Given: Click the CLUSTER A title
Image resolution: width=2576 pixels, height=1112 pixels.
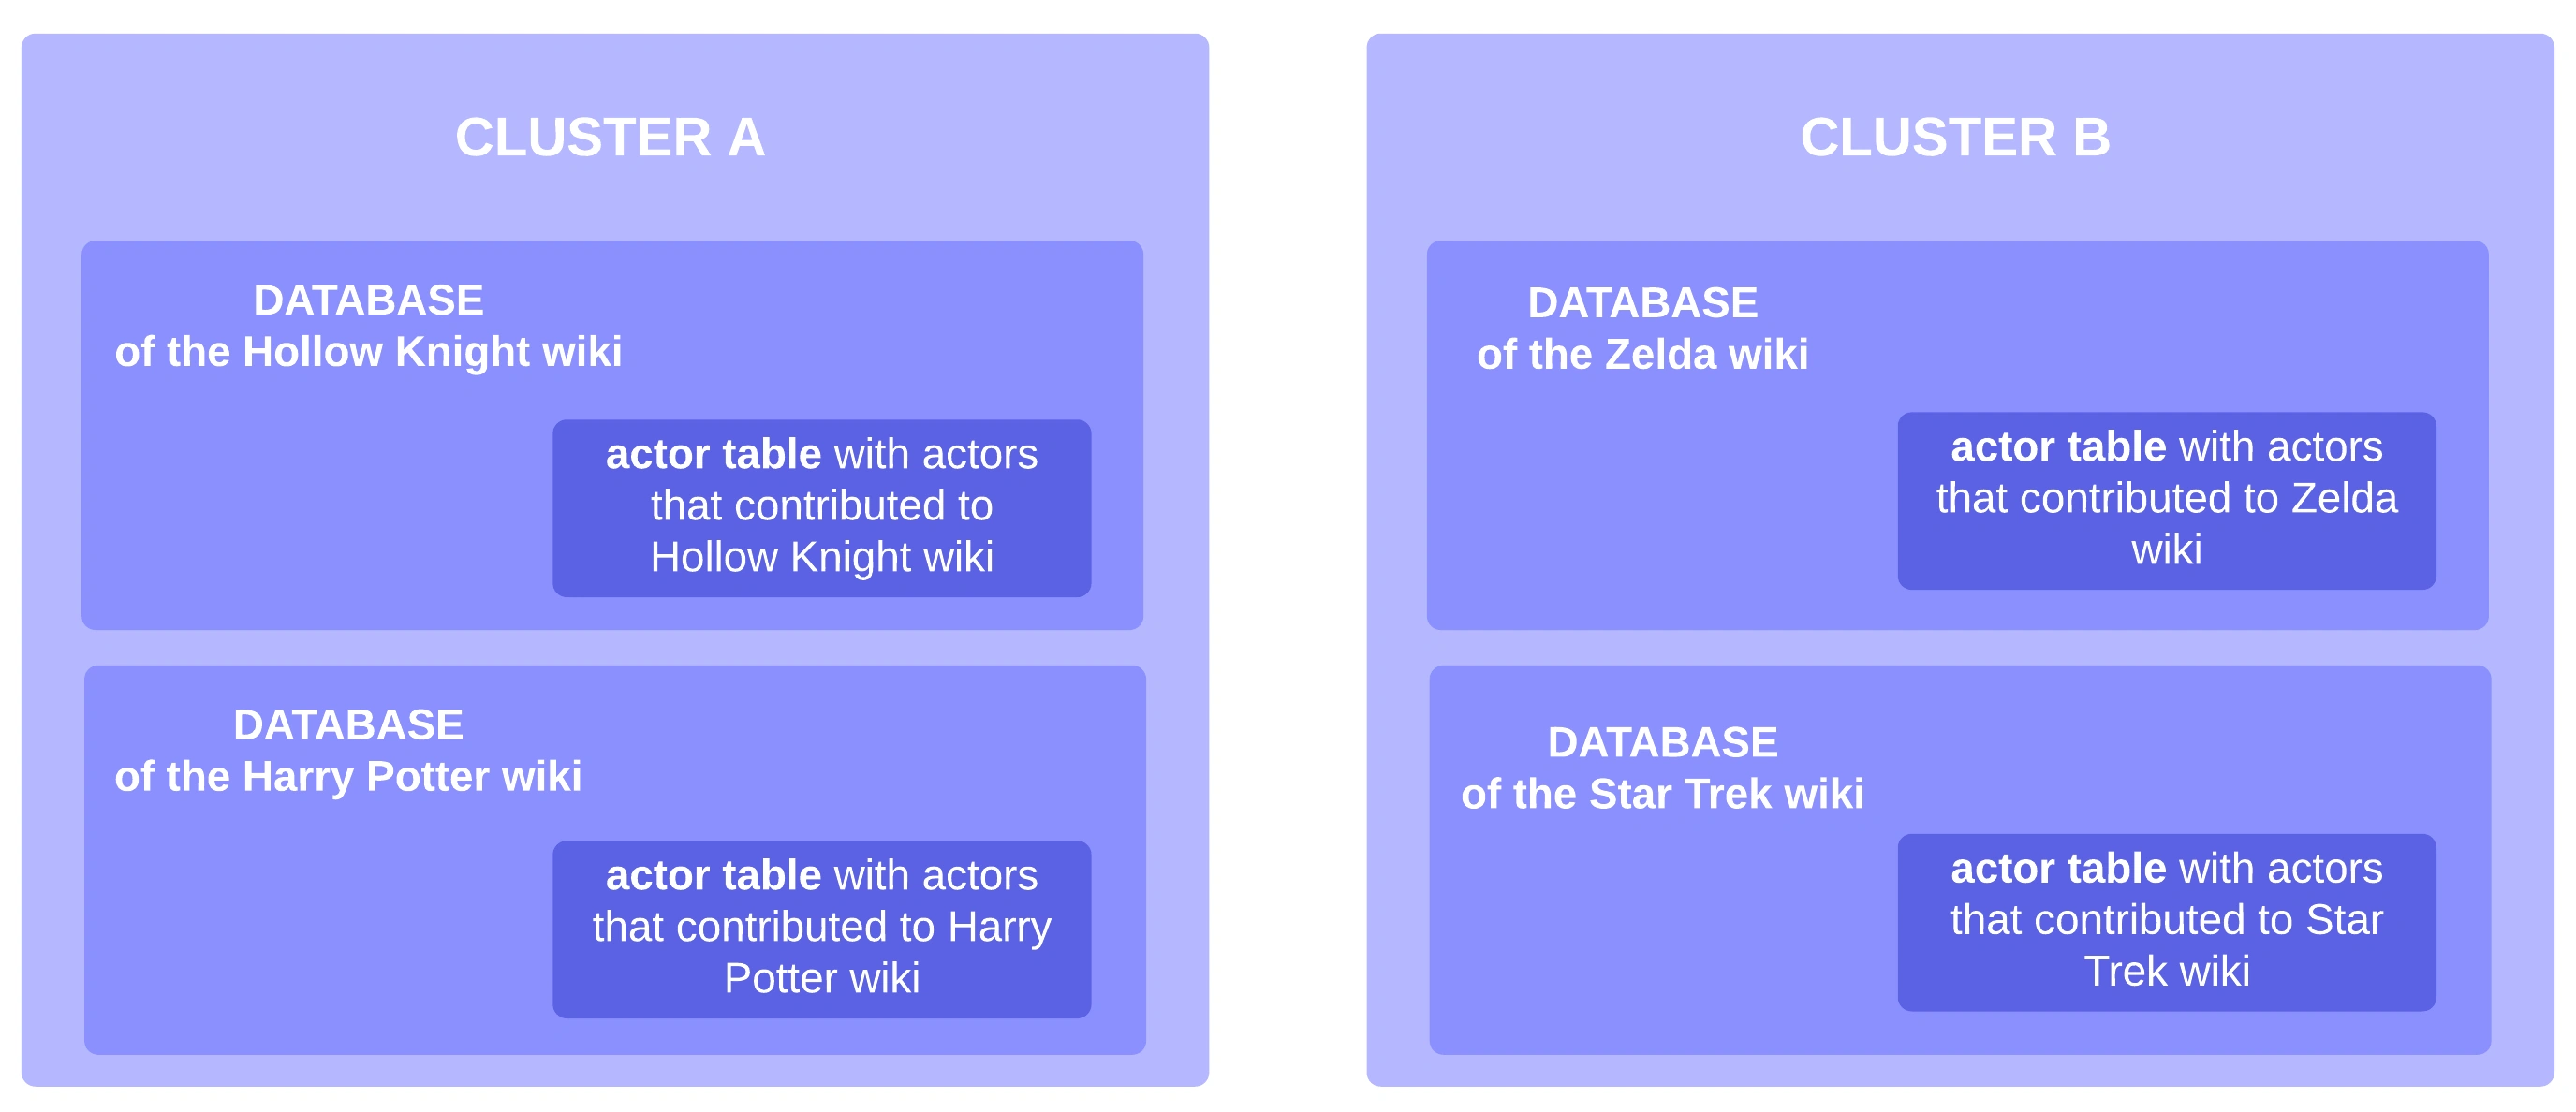Looking at the screenshot, I should tap(610, 137).
